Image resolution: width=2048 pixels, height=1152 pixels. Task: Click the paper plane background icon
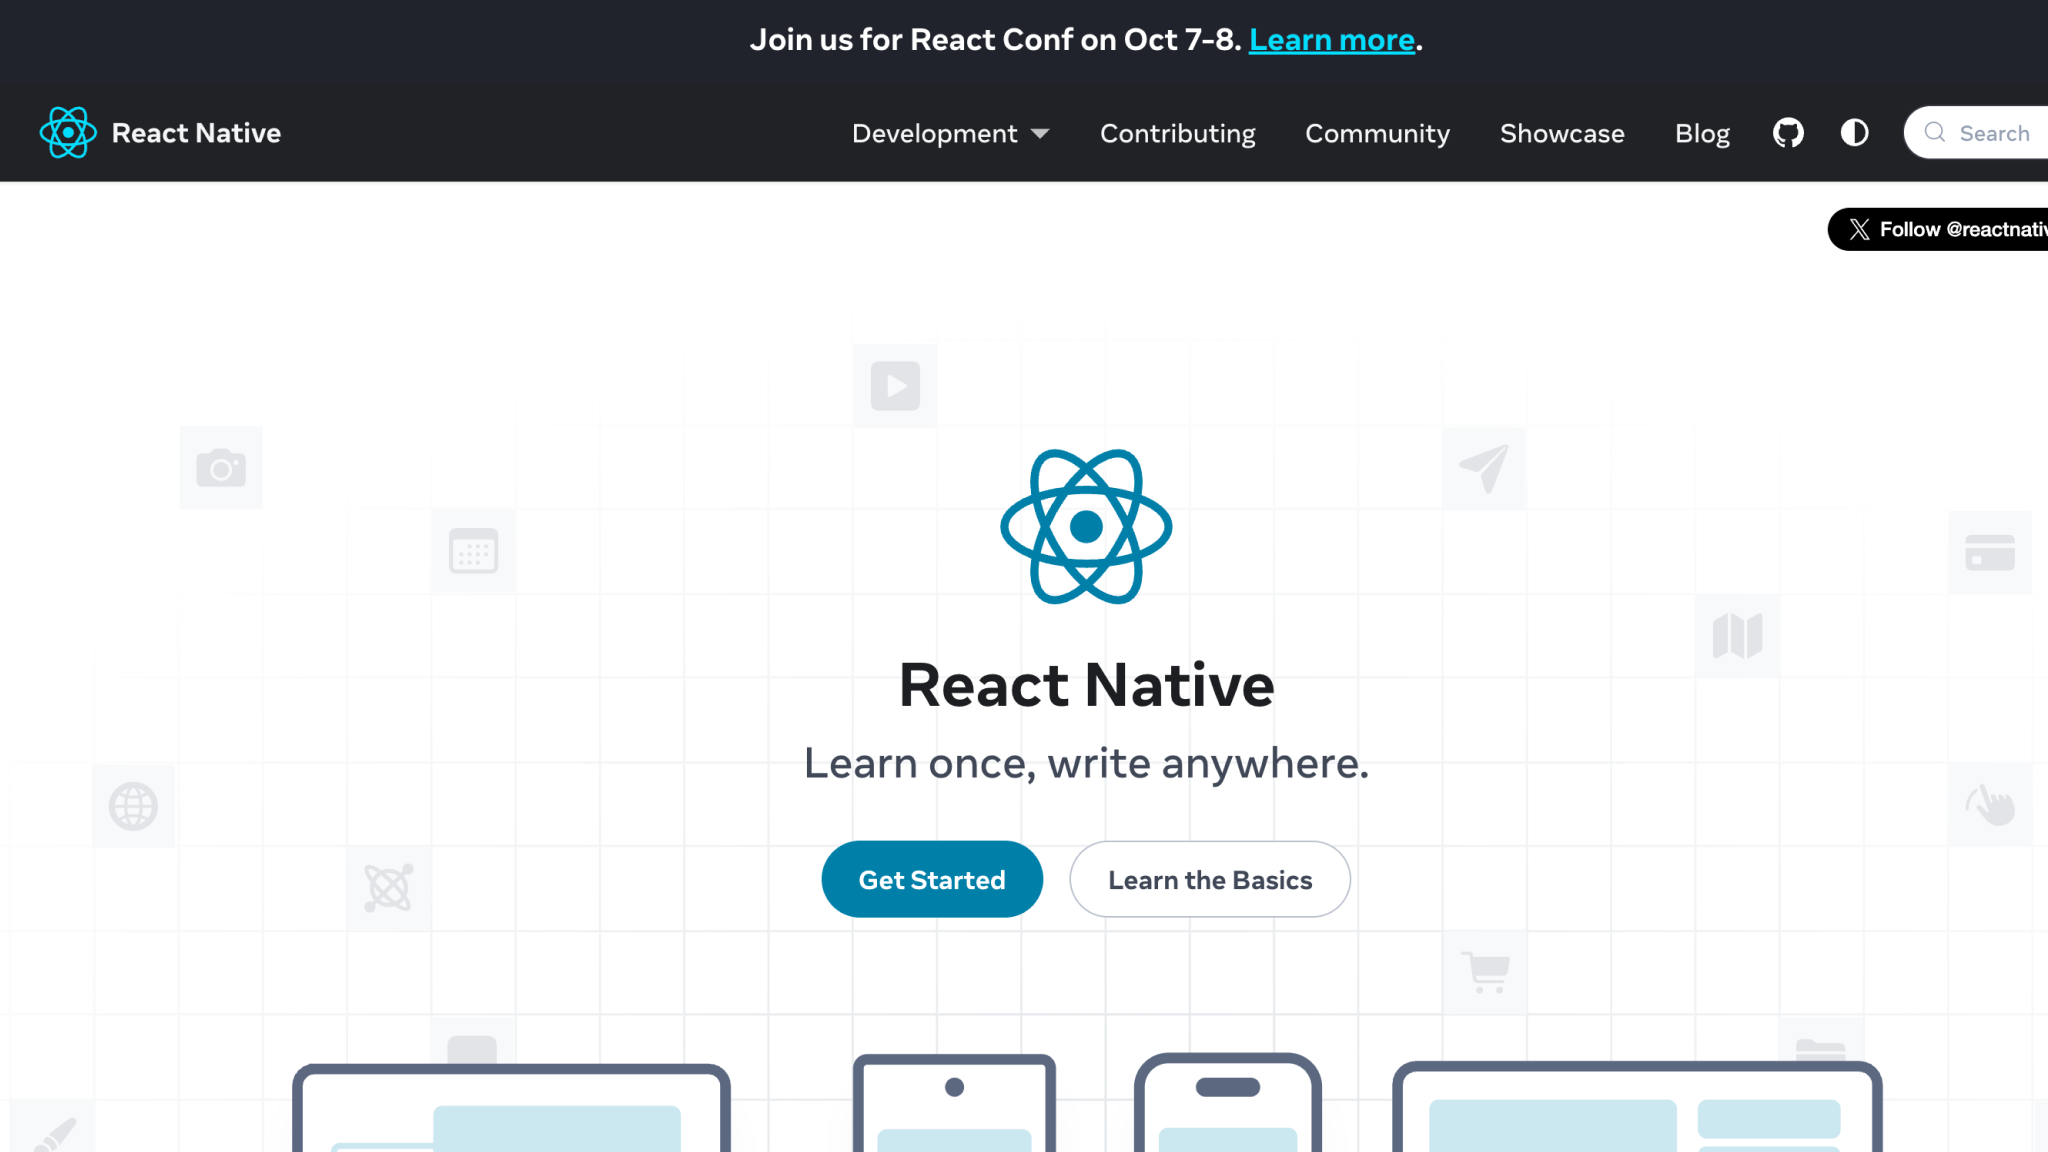point(1483,467)
